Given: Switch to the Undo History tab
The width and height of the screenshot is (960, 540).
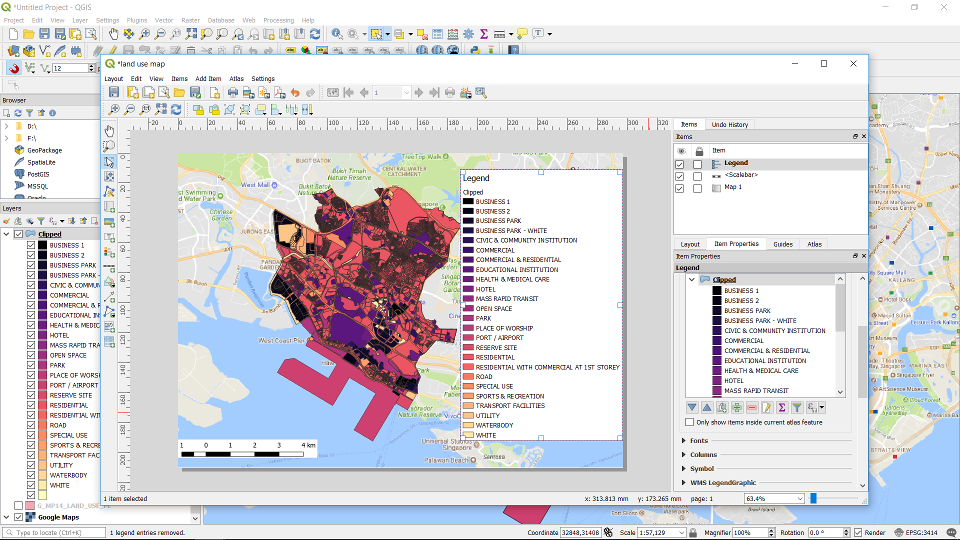Looking at the screenshot, I should coord(729,125).
